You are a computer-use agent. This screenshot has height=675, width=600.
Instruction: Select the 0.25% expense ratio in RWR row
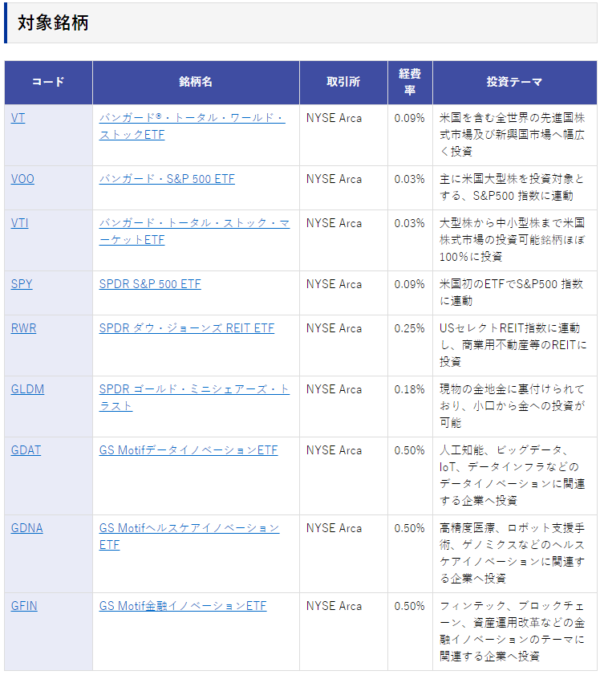(x=409, y=328)
